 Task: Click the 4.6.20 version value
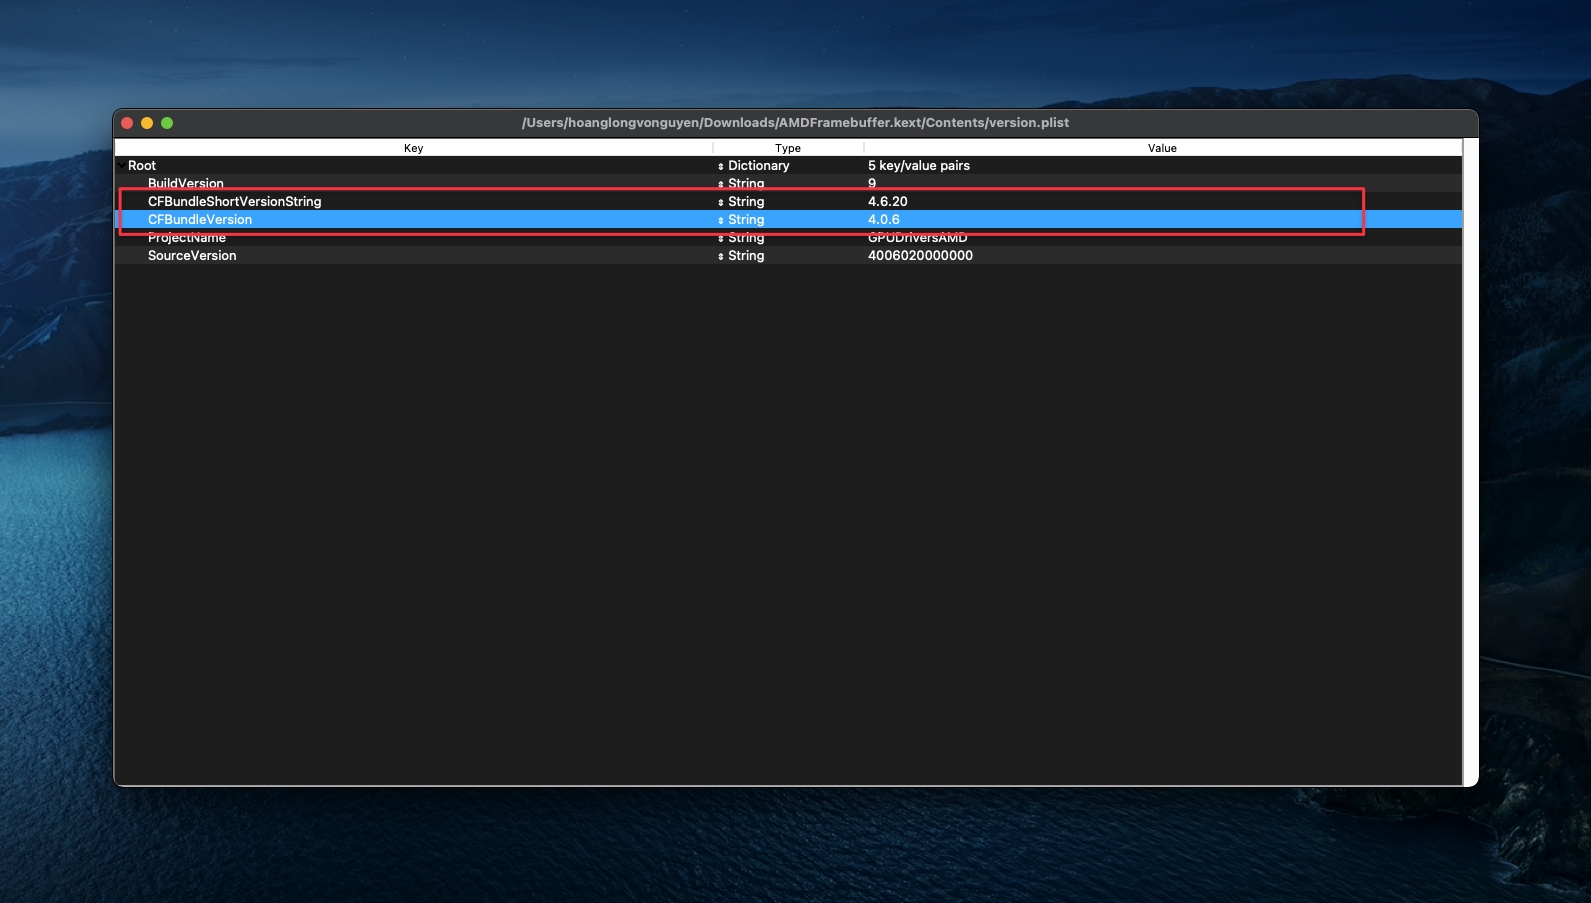tap(888, 202)
